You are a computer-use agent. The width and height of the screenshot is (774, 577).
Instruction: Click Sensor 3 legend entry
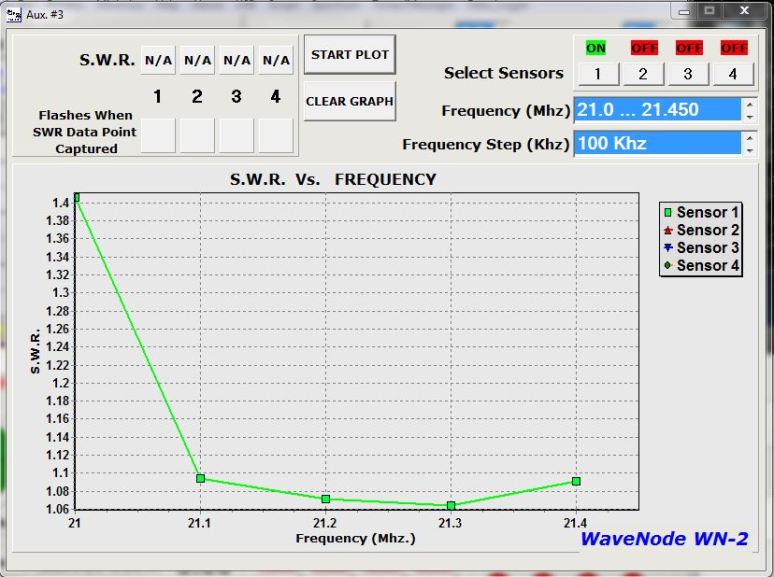tap(701, 248)
